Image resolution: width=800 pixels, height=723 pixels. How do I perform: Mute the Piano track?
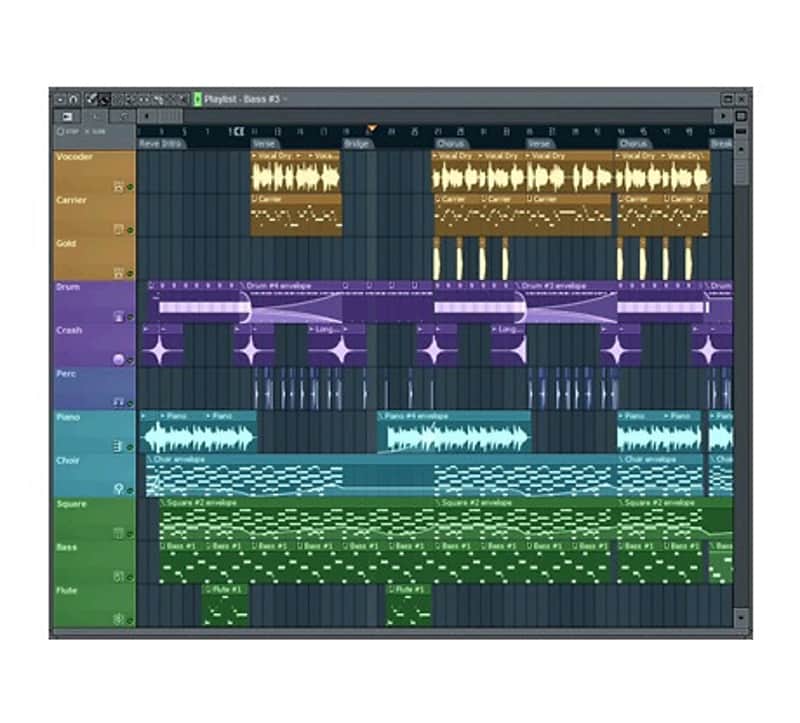tap(130, 447)
